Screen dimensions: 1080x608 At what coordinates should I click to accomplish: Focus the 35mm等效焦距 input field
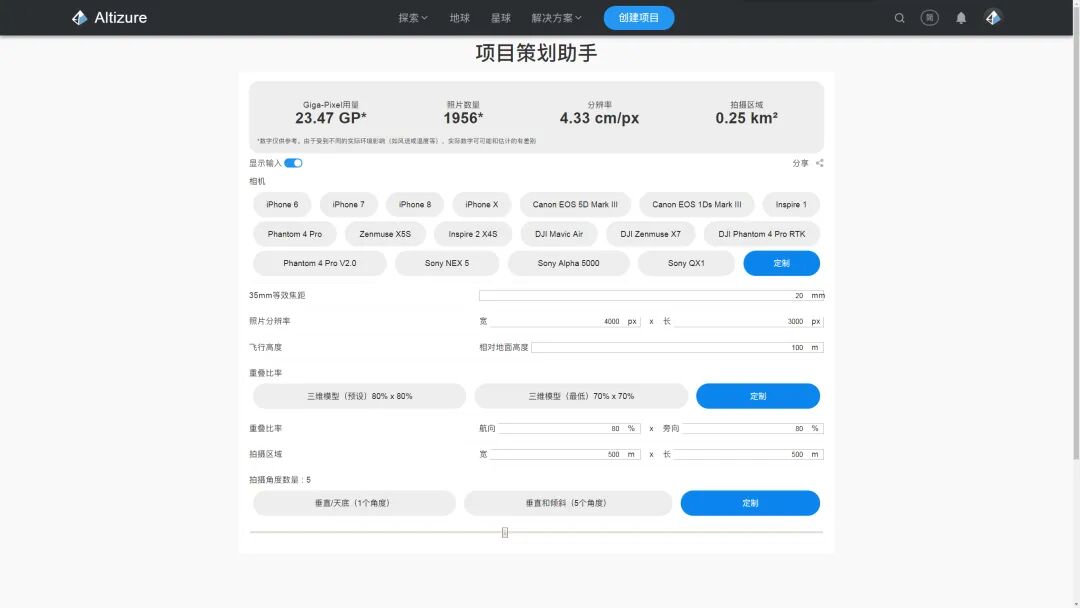tap(651, 295)
